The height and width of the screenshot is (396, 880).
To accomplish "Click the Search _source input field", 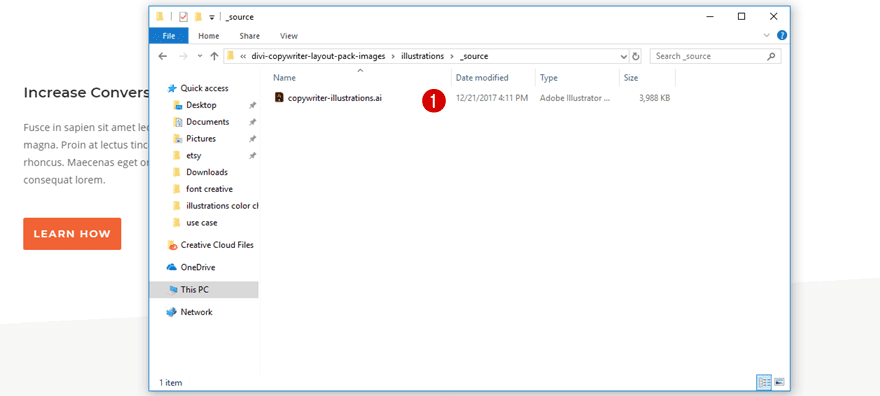I will tap(709, 56).
